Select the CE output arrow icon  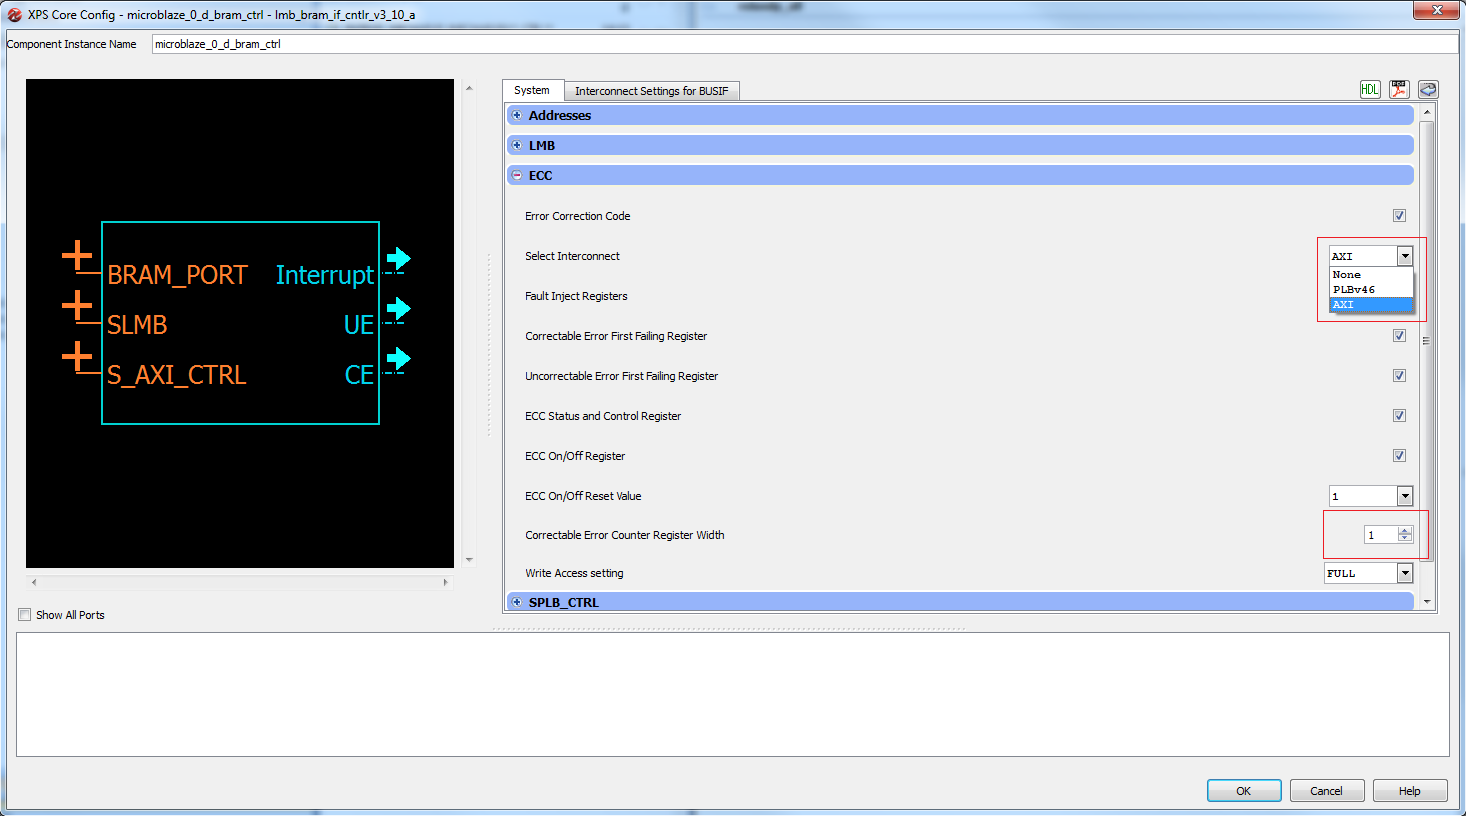tap(397, 359)
